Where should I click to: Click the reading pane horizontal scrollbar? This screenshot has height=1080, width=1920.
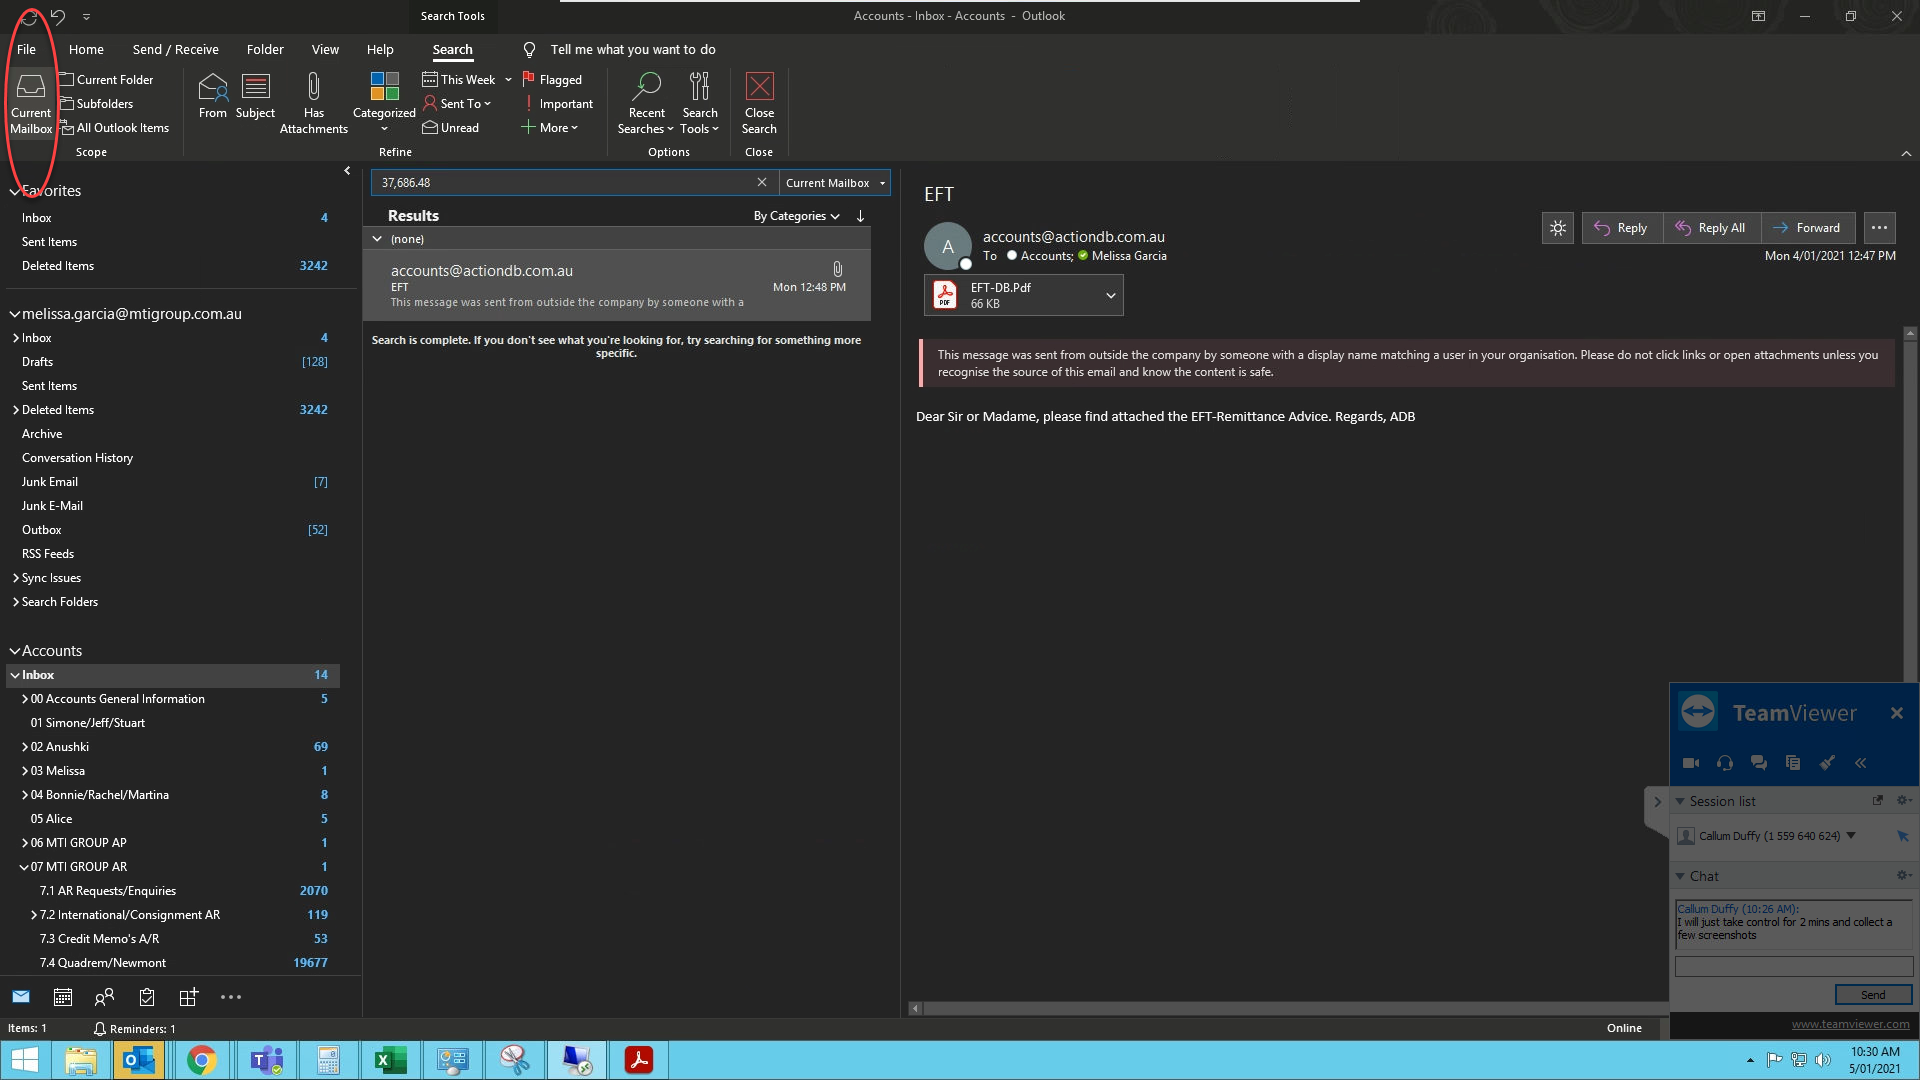pos(1290,1009)
